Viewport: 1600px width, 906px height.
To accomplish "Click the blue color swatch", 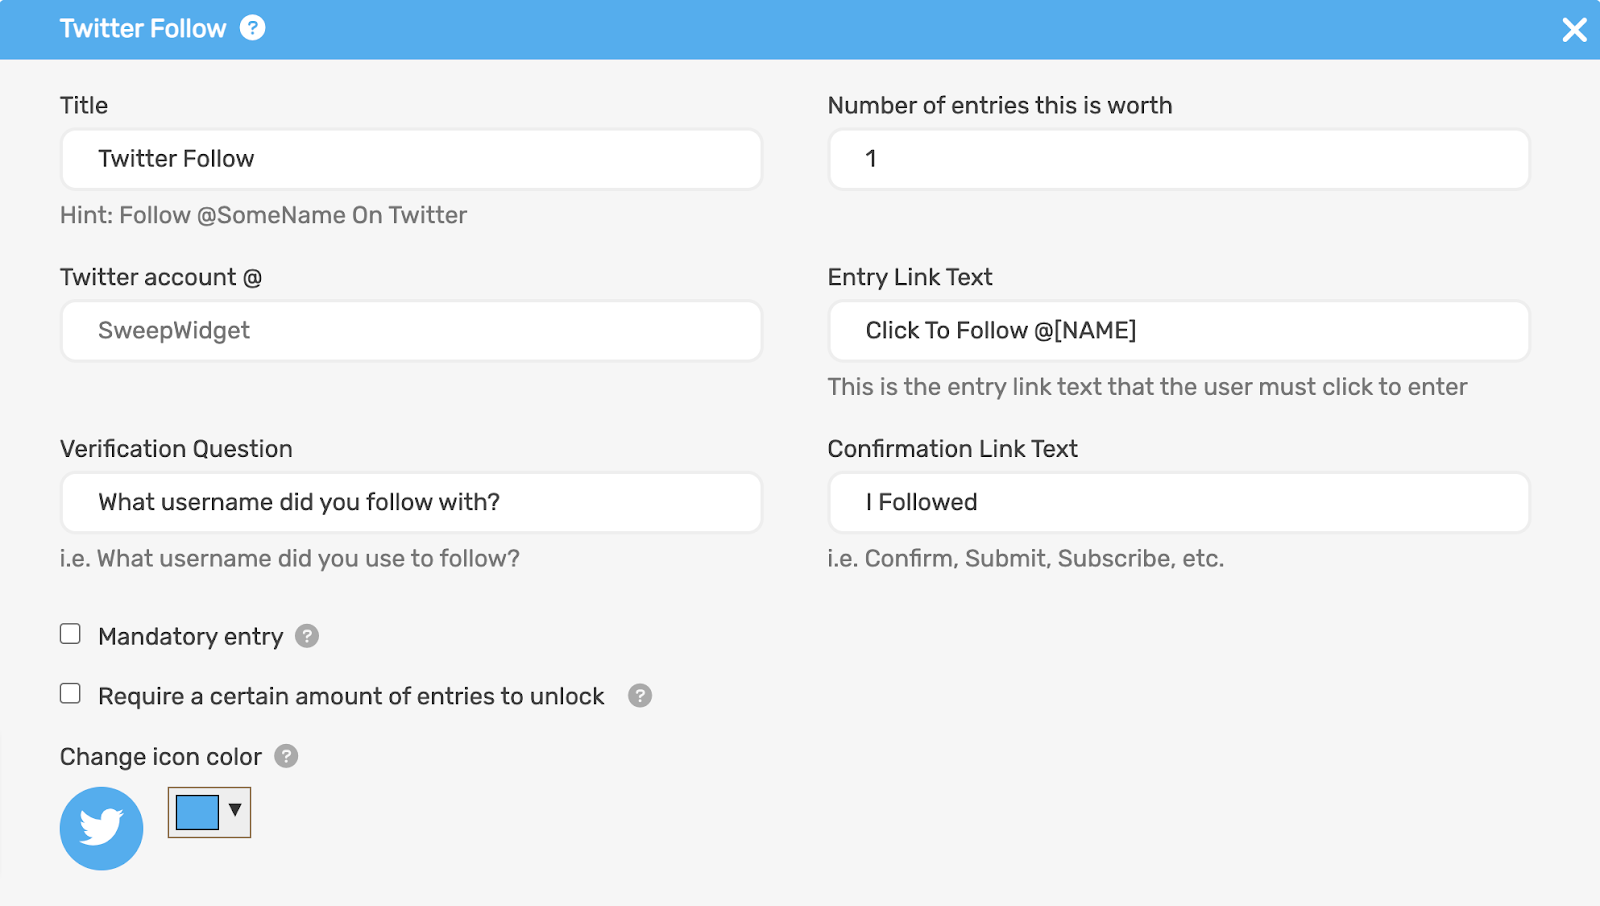I will pos(197,812).
